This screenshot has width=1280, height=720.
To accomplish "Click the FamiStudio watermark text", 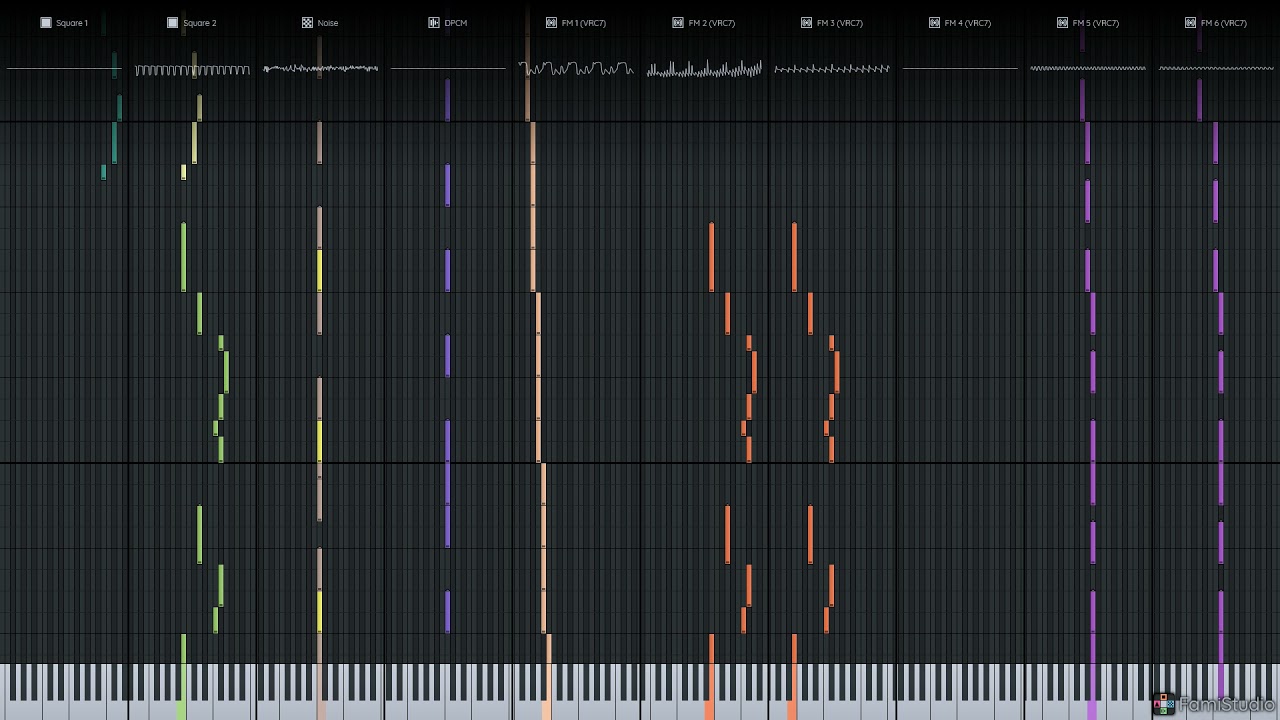I will tap(1227, 704).
